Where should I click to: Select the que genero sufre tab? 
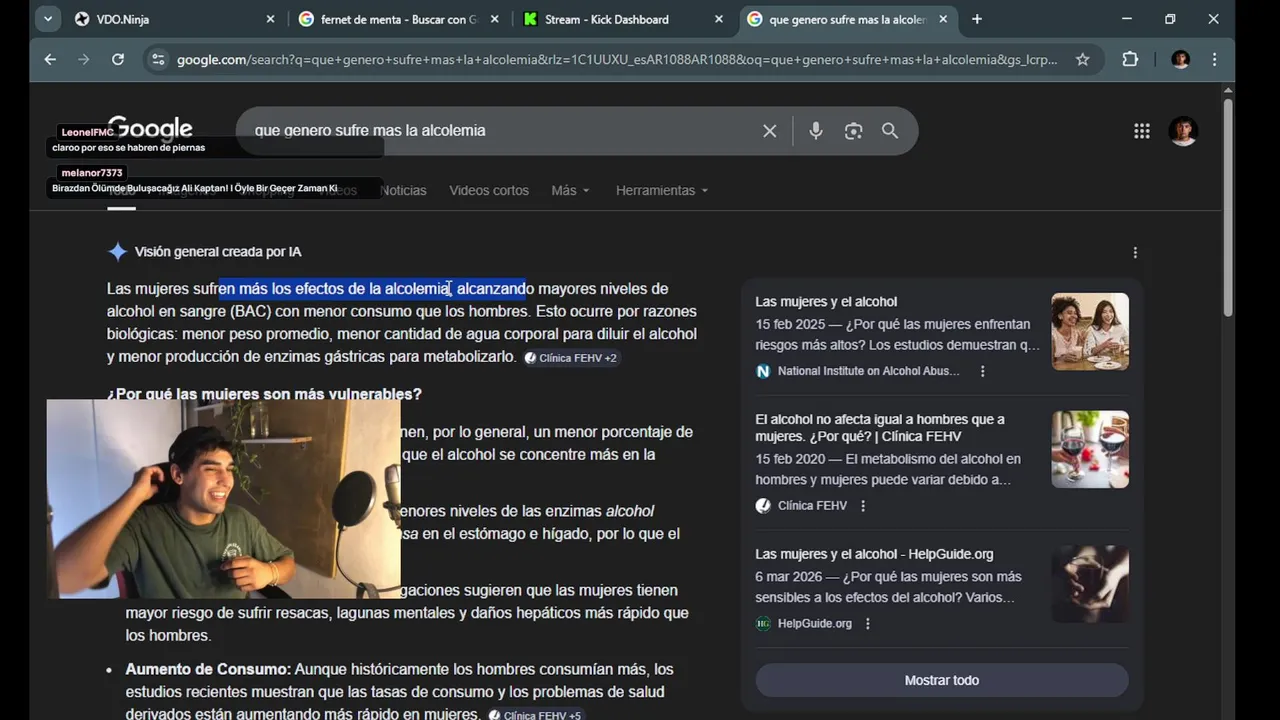click(x=848, y=19)
